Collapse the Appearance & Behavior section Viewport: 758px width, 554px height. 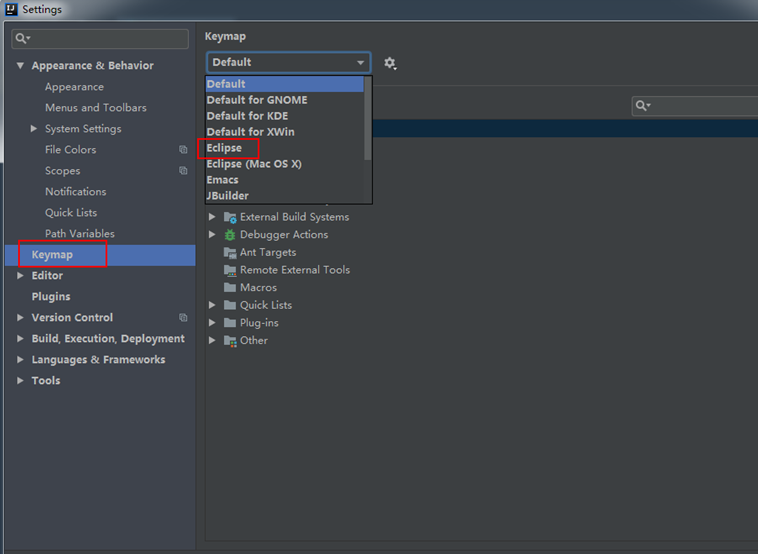click(x=20, y=65)
